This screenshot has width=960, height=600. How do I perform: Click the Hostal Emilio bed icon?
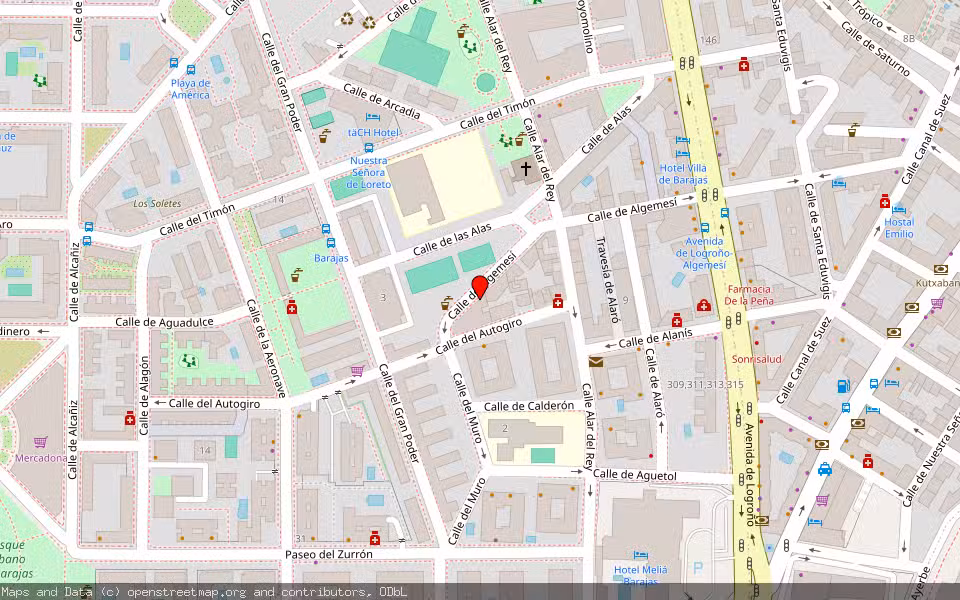(x=898, y=209)
